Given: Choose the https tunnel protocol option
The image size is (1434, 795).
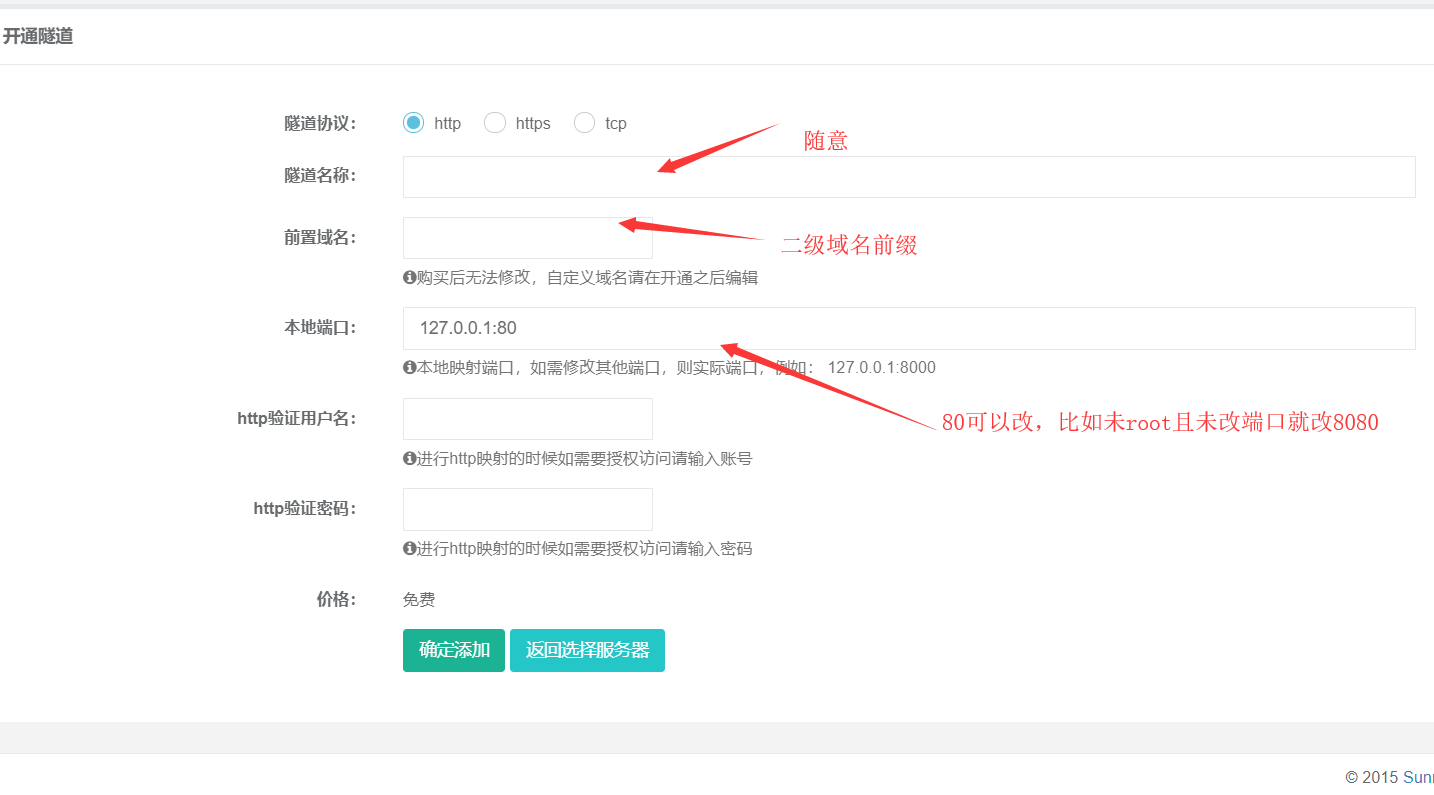Looking at the screenshot, I should (x=495, y=123).
